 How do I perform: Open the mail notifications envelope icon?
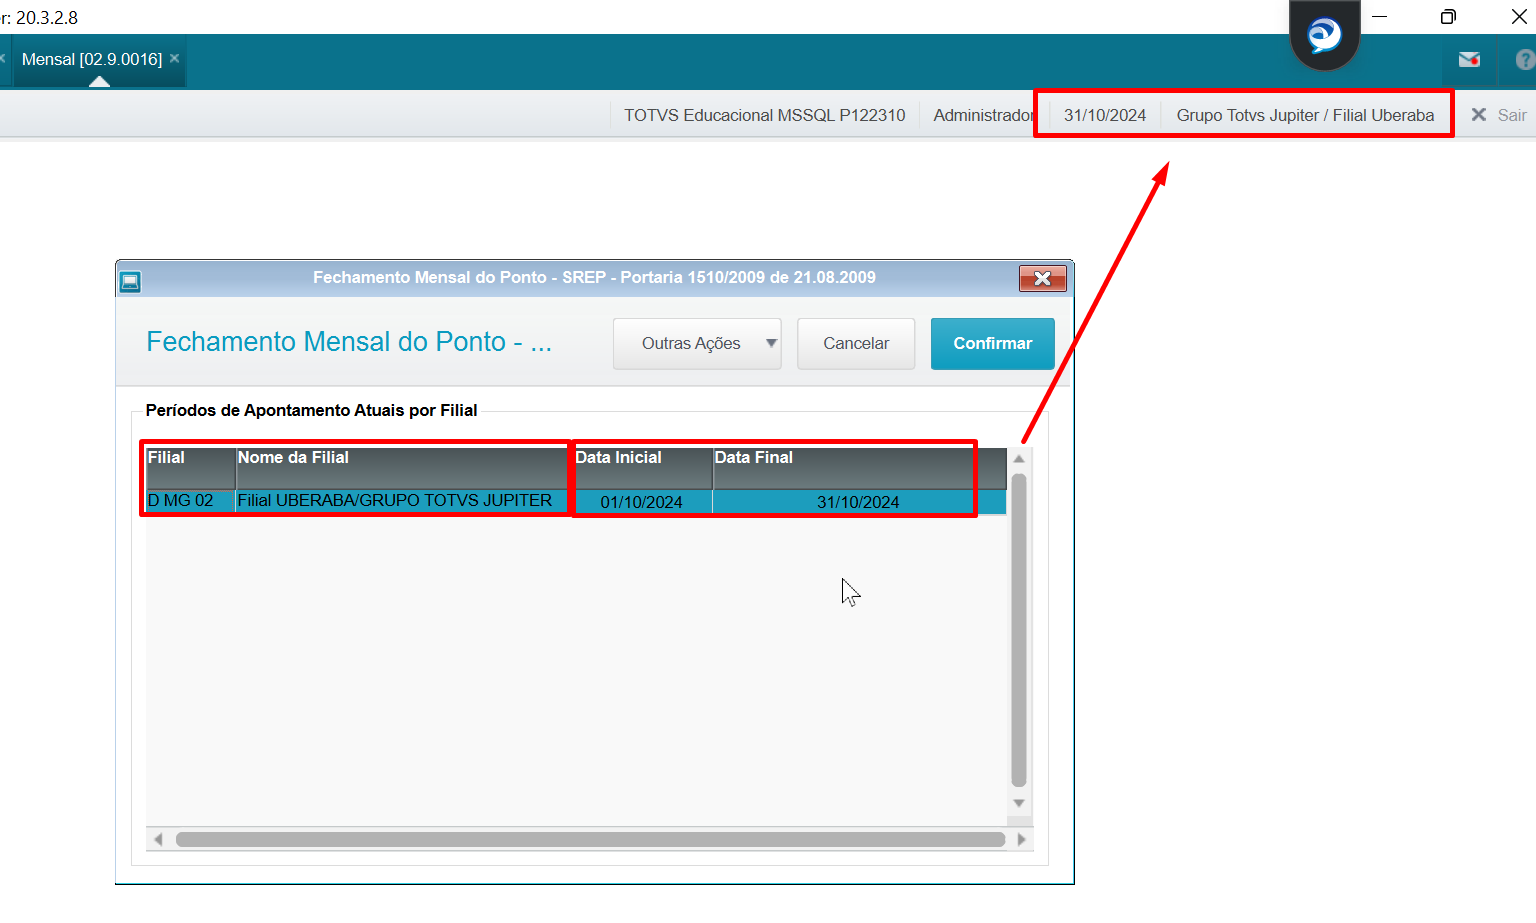point(1469,60)
